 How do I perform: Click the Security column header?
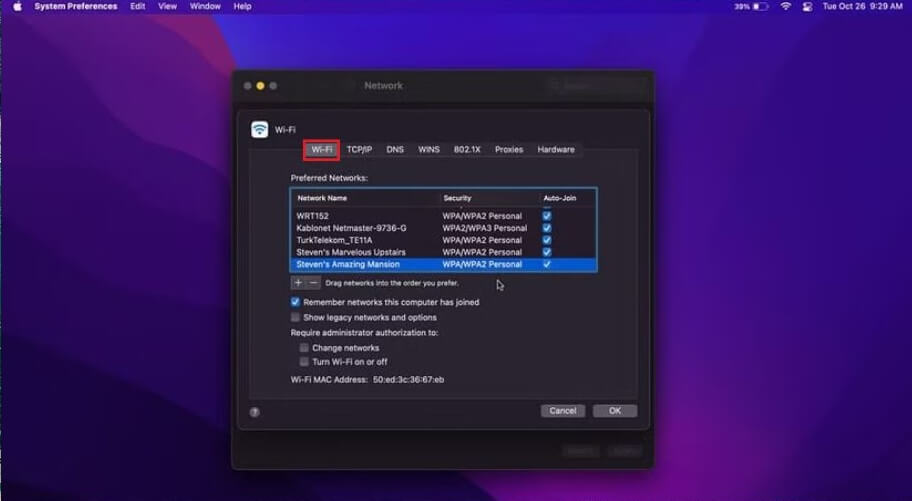tap(457, 198)
